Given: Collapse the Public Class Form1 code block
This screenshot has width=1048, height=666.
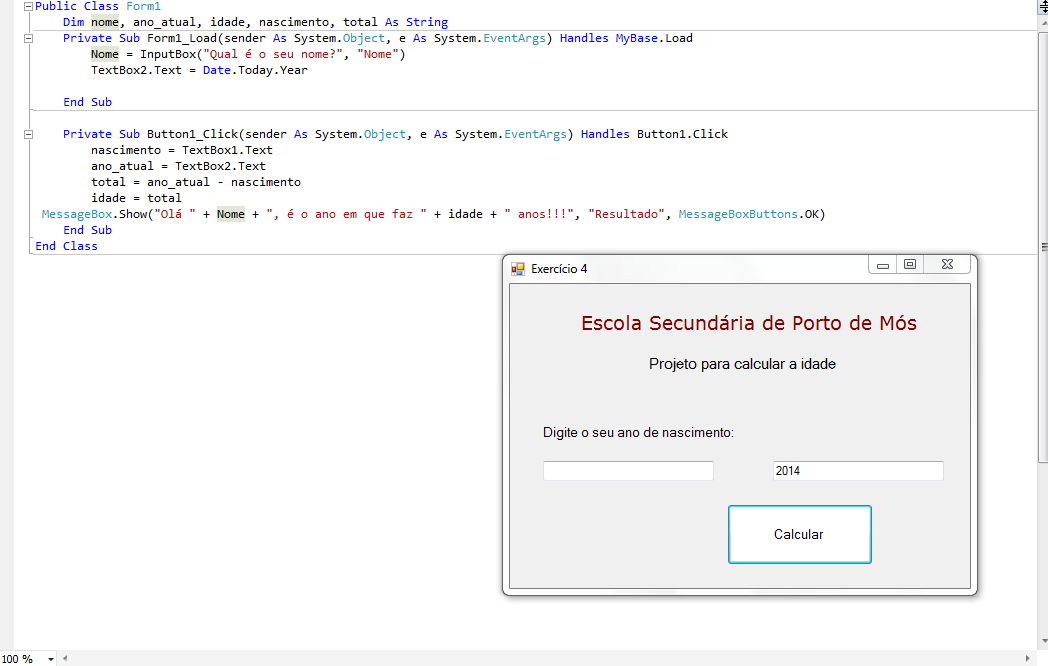Looking at the screenshot, I should tap(28, 7).
